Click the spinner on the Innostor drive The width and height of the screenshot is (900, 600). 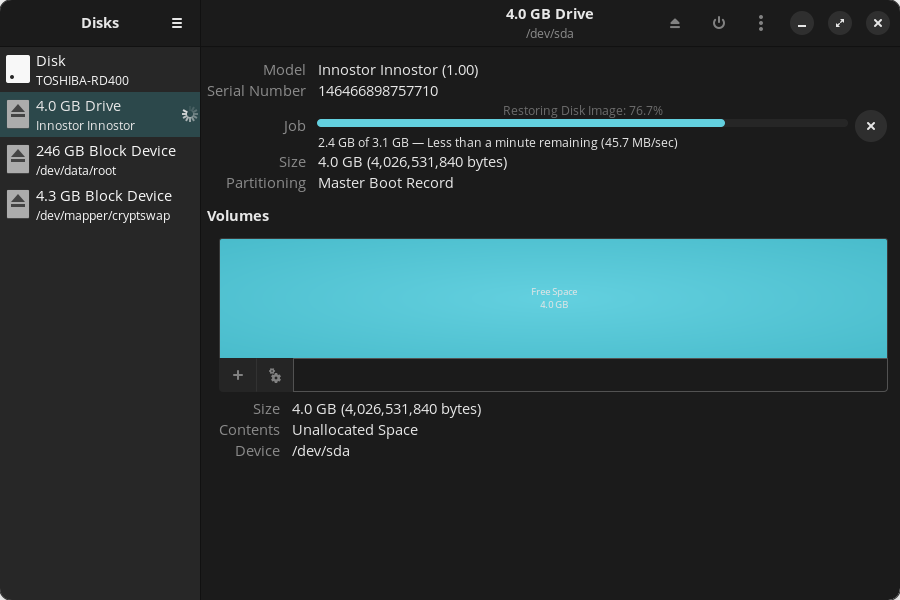(x=188, y=115)
